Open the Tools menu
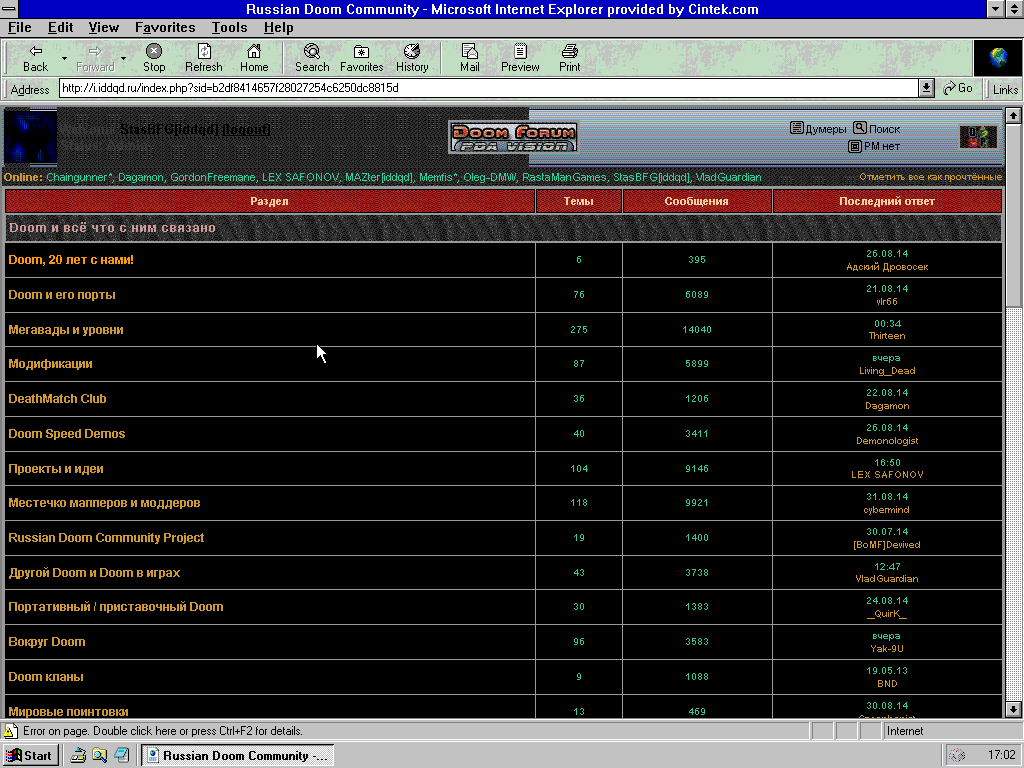The width and height of the screenshot is (1024, 768). (x=229, y=27)
